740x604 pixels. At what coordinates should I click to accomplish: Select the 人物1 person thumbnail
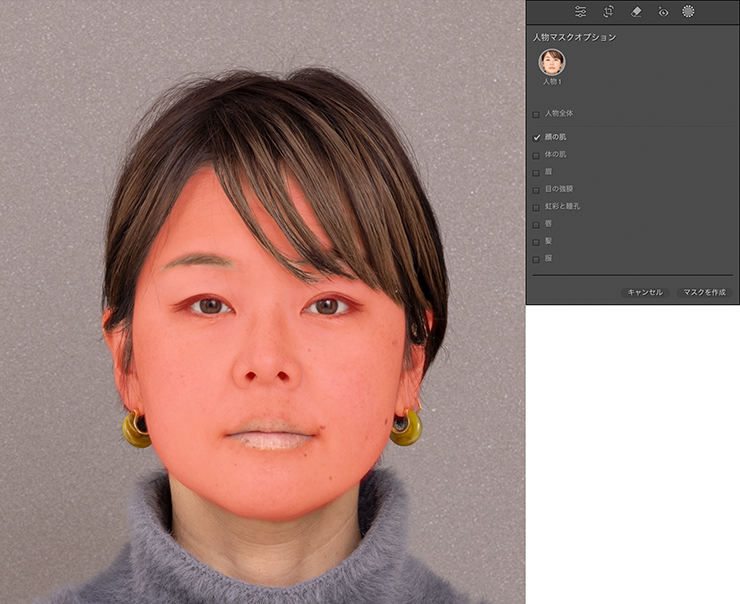coord(551,62)
